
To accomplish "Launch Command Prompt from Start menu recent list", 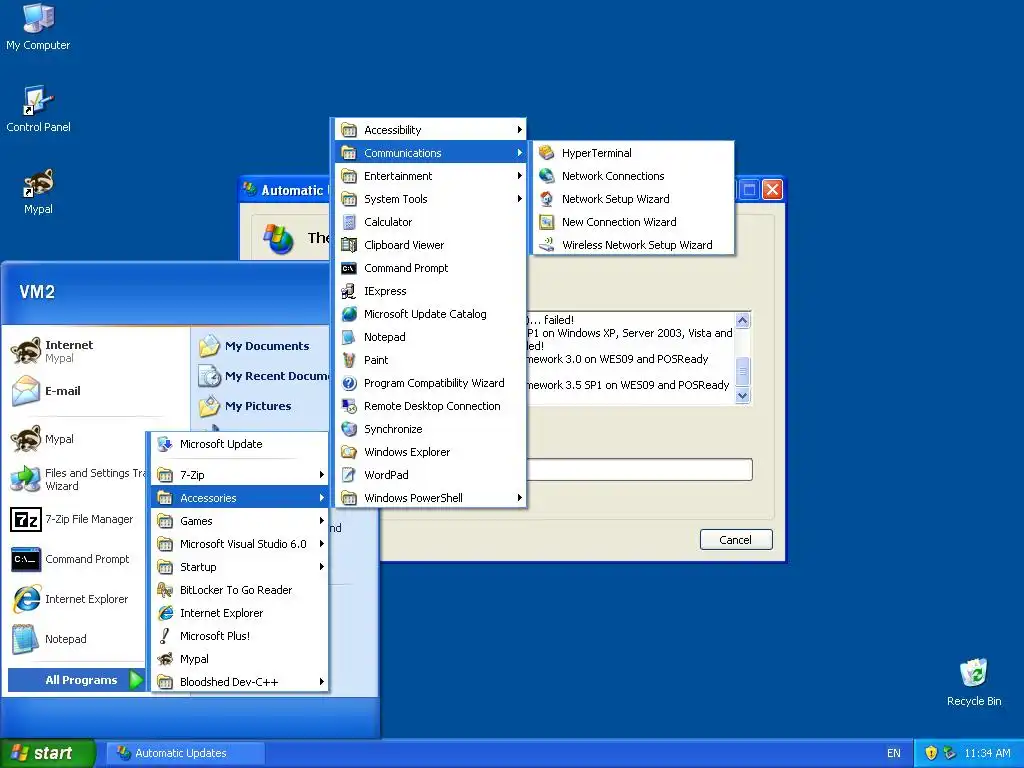I will click(x=77, y=559).
